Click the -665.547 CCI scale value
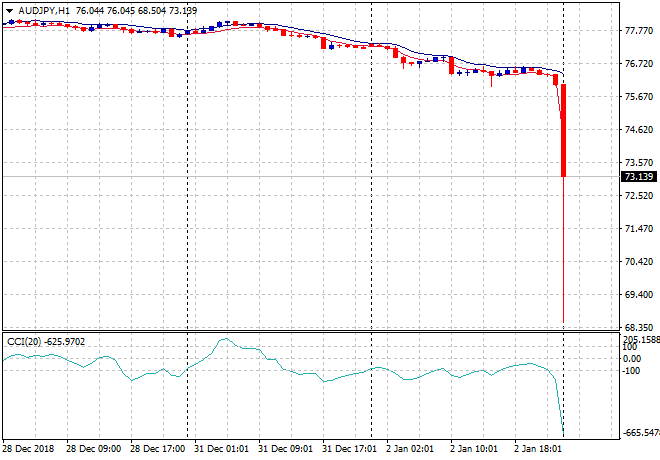This screenshot has width=660, height=460. coord(638,433)
